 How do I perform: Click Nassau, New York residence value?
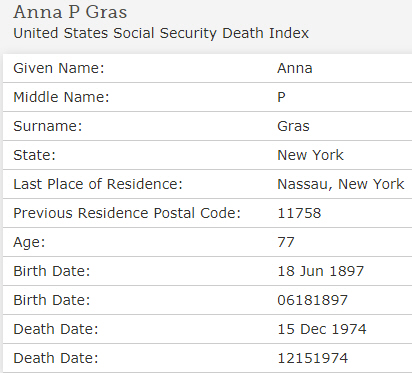click(341, 184)
